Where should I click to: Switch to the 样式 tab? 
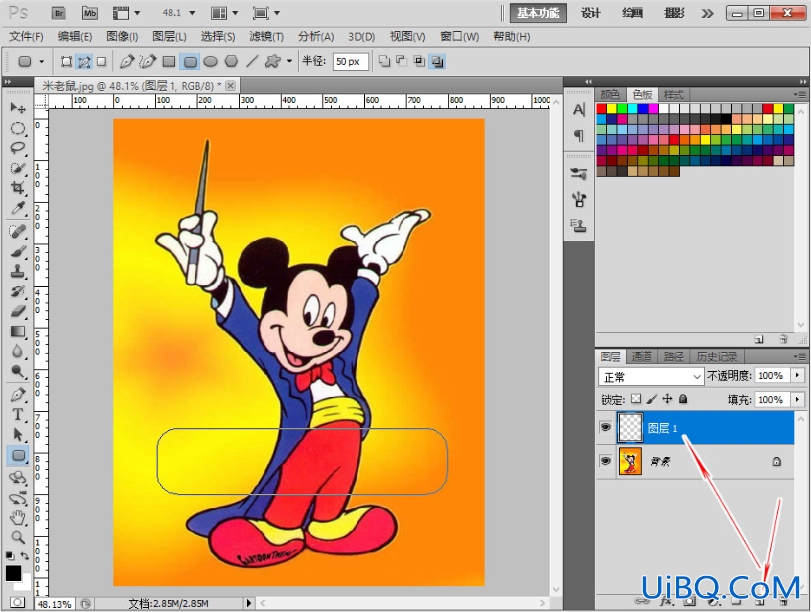(x=673, y=95)
